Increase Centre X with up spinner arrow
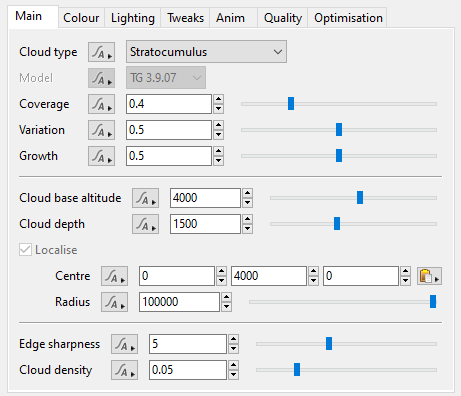 coord(221,271)
